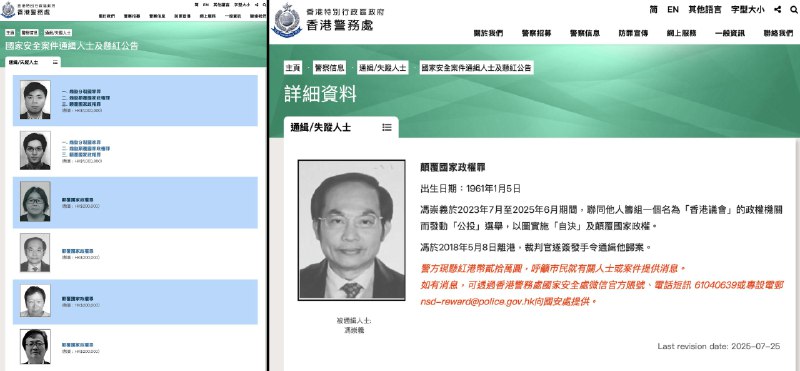Open the 一般資訊 menu on right page
This screenshot has width=800, height=371.
click(x=730, y=33)
